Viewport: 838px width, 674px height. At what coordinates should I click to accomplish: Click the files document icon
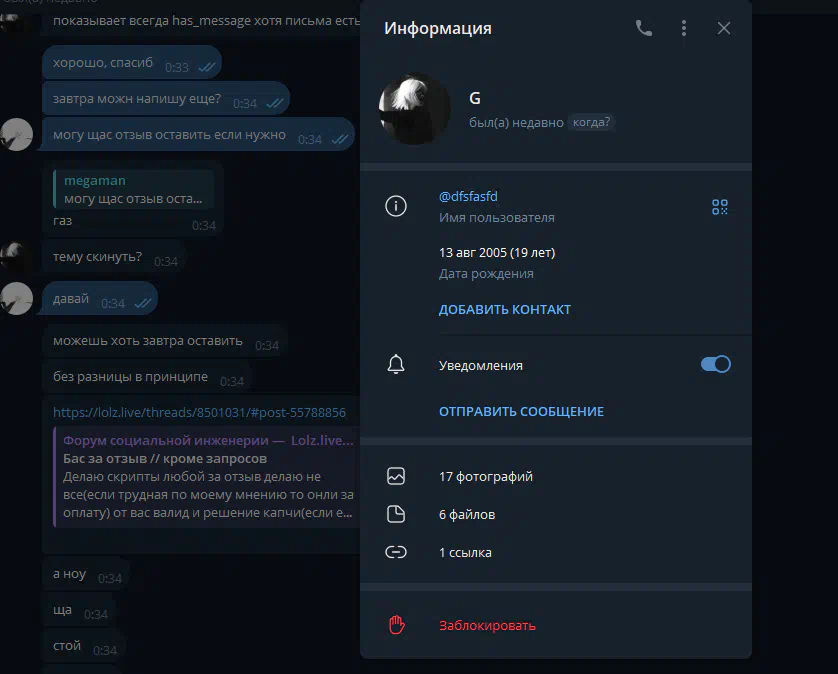pyautogui.click(x=395, y=514)
